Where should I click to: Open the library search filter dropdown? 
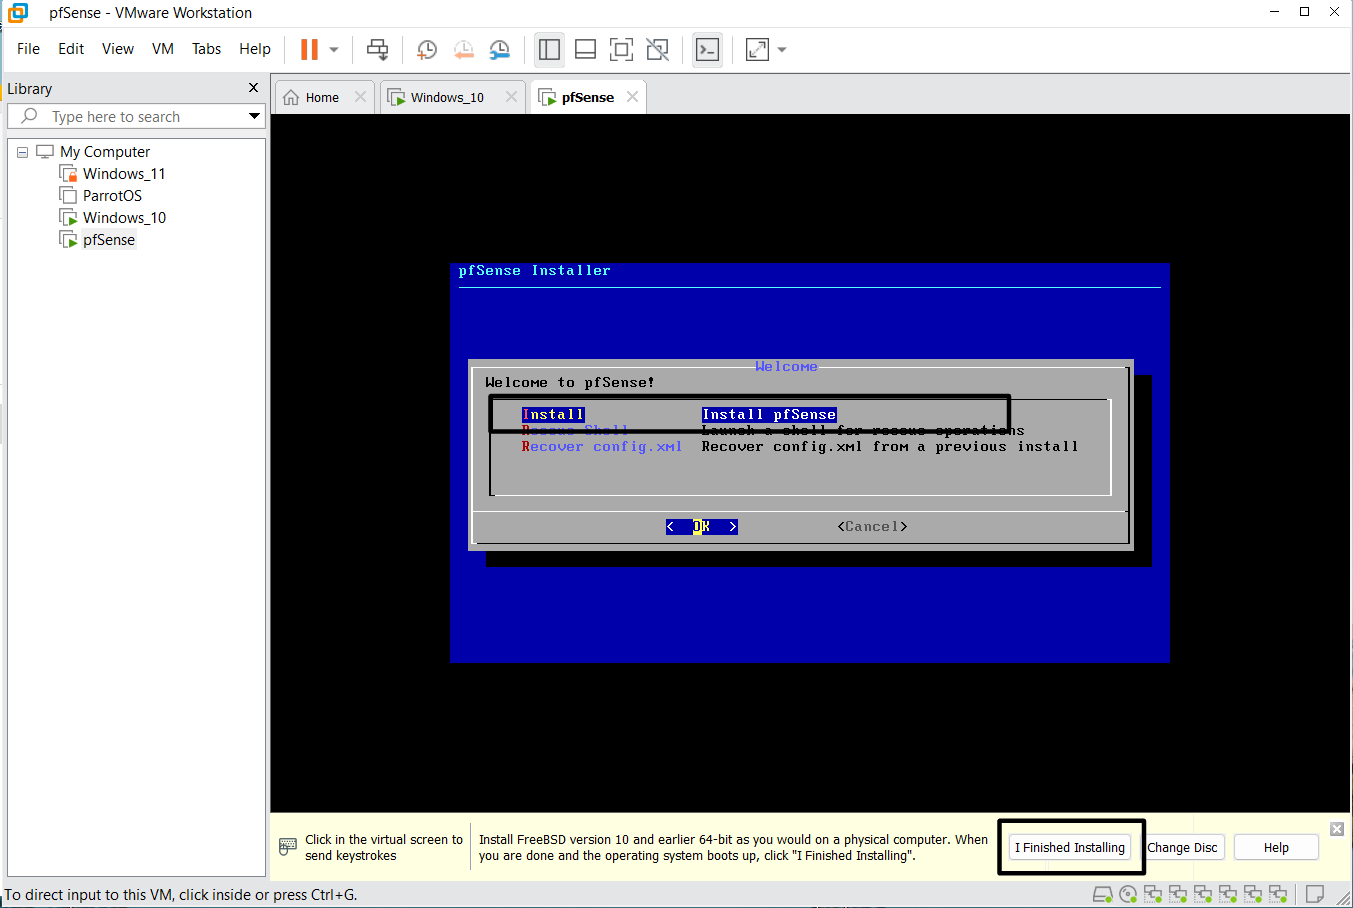[x=254, y=116]
